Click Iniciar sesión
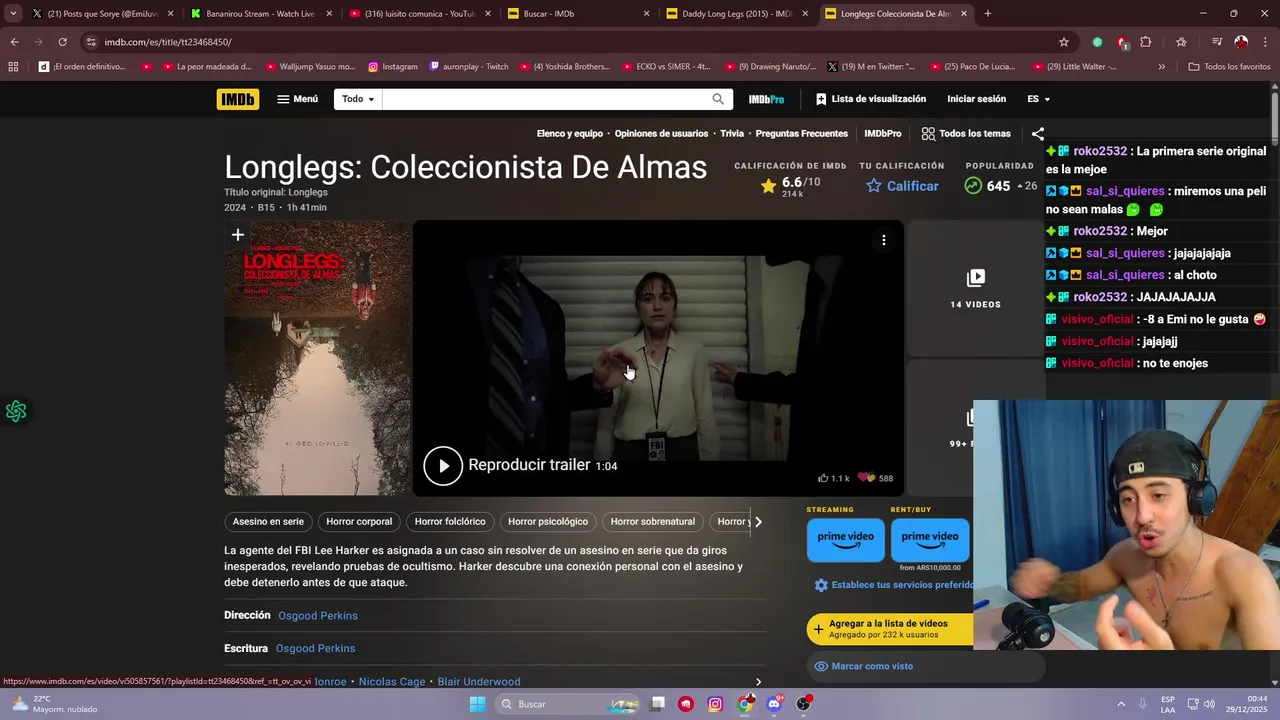Image resolution: width=1280 pixels, height=720 pixels. tap(976, 99)
